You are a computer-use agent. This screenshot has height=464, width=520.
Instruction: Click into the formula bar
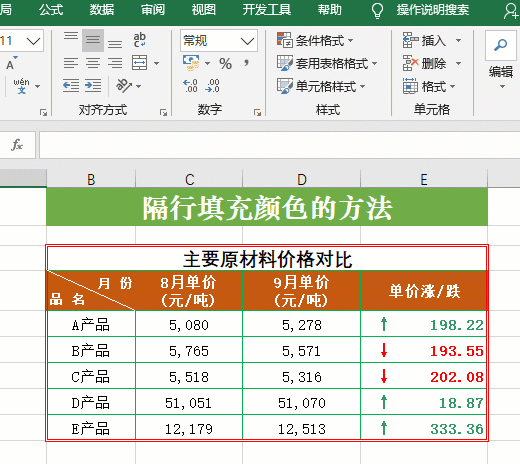[x=279, y=145]
